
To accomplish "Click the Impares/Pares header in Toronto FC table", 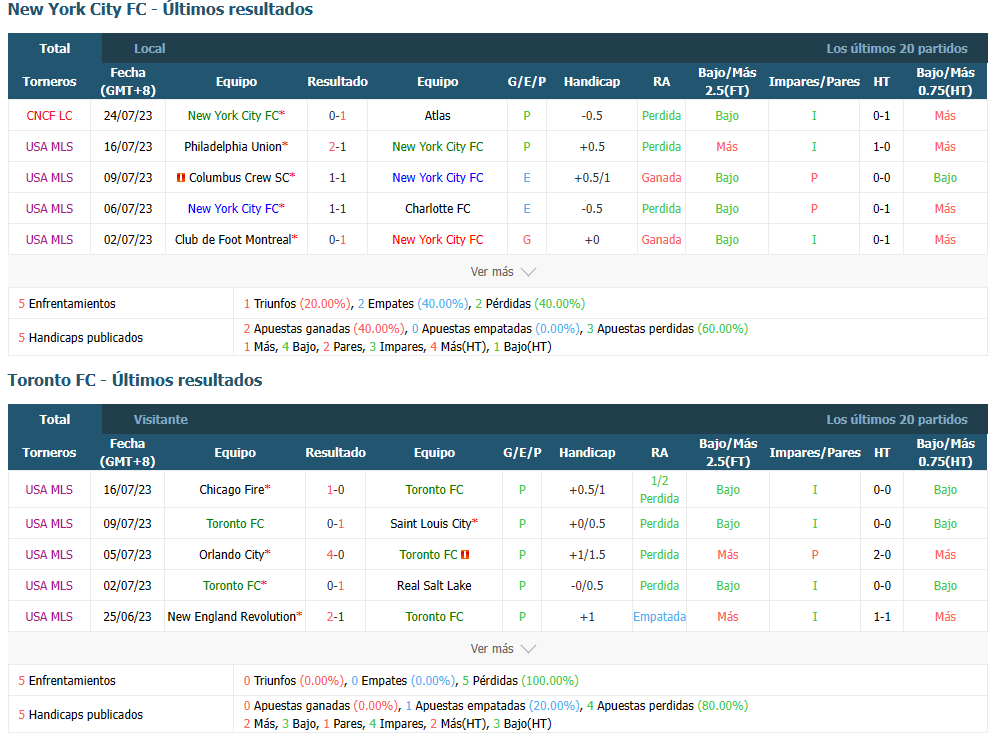I will pyautogui.click(x=815, y=453).
